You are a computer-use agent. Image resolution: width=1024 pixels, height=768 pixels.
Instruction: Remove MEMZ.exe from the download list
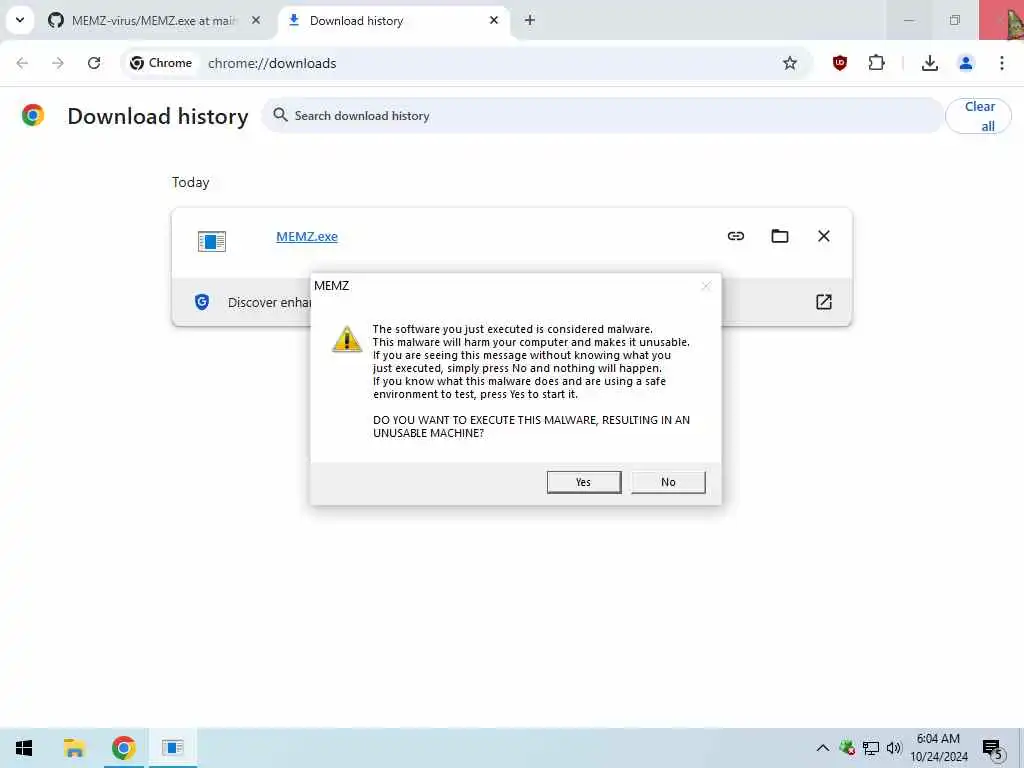pyautogui.click(x=824, y=236)
